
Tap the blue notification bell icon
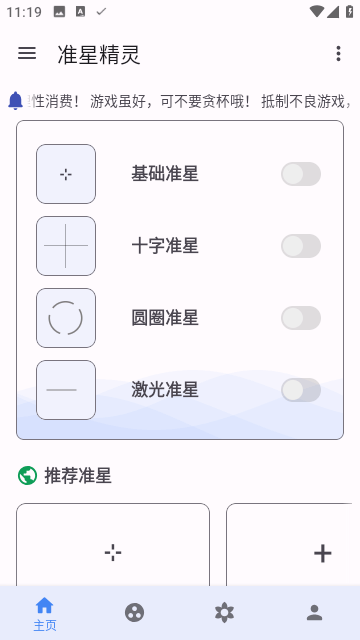tap(16, 100)
